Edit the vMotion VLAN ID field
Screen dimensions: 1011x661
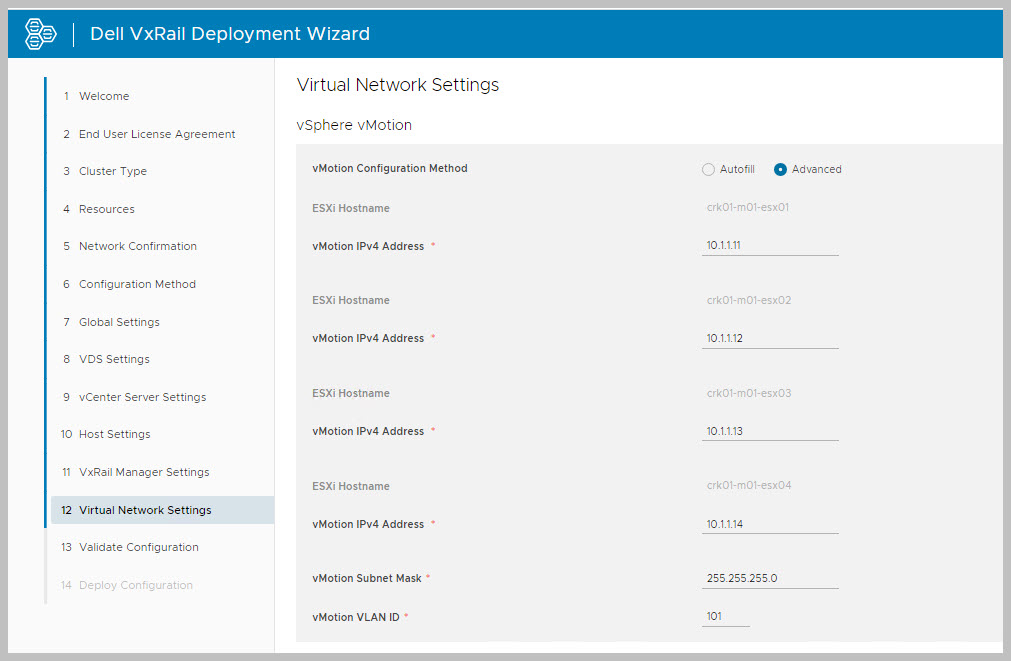point(725,617)
